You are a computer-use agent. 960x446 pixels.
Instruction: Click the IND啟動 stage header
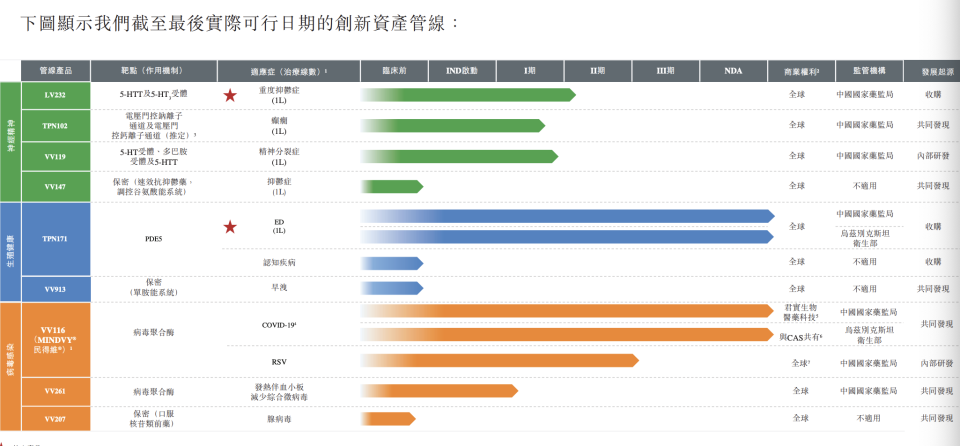pos(462,71)
